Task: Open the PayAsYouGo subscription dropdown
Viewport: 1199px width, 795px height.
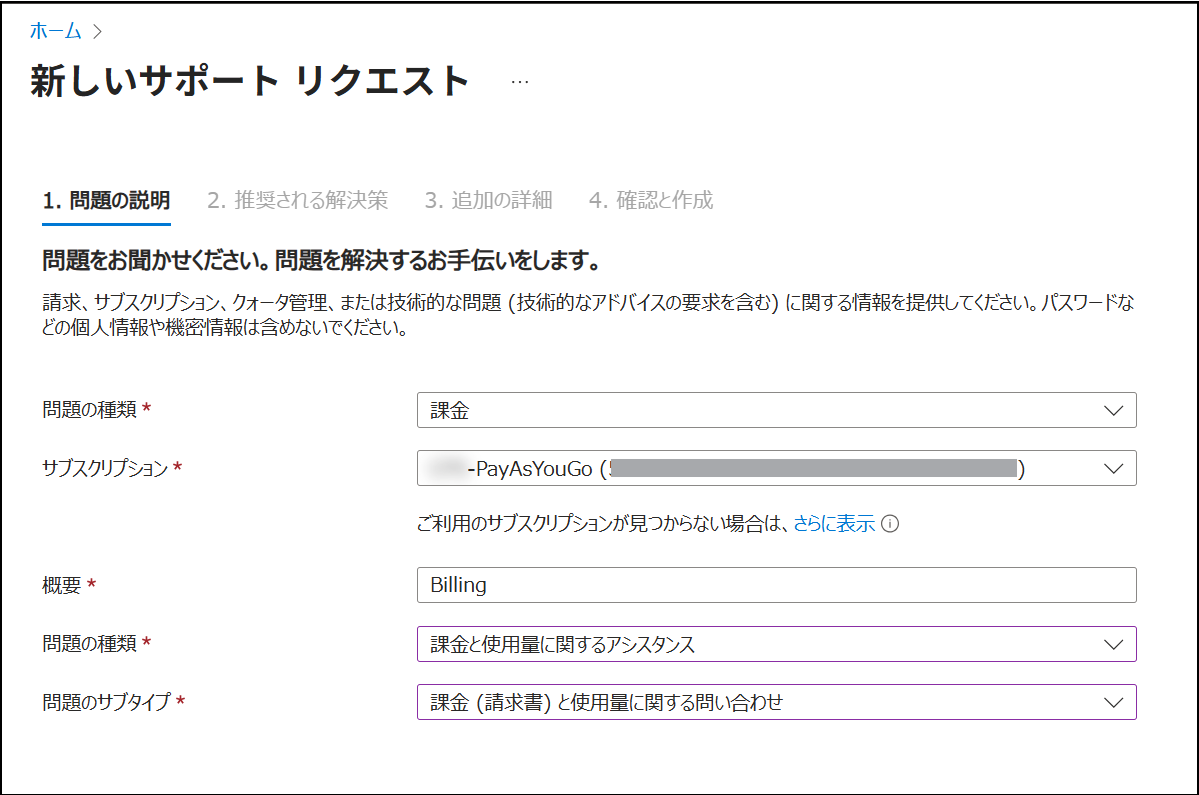Action: click(776, 469)
